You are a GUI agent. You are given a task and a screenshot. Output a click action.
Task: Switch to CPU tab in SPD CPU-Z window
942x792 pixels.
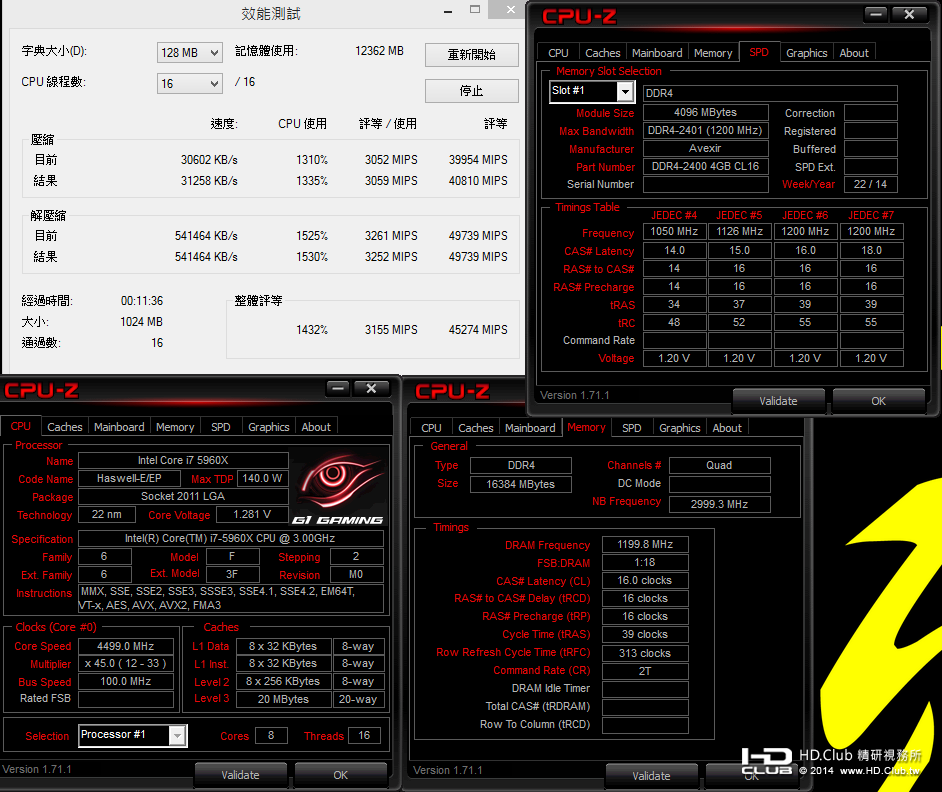558,53
